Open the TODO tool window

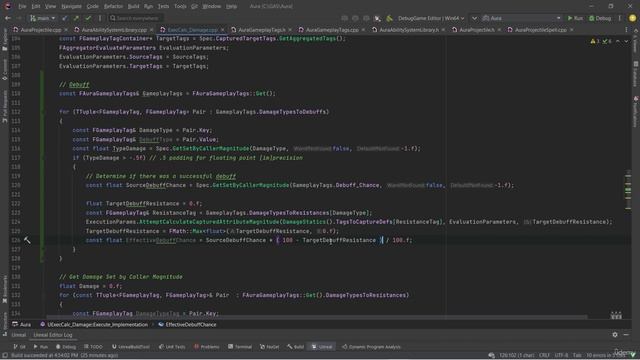[93, 347]
